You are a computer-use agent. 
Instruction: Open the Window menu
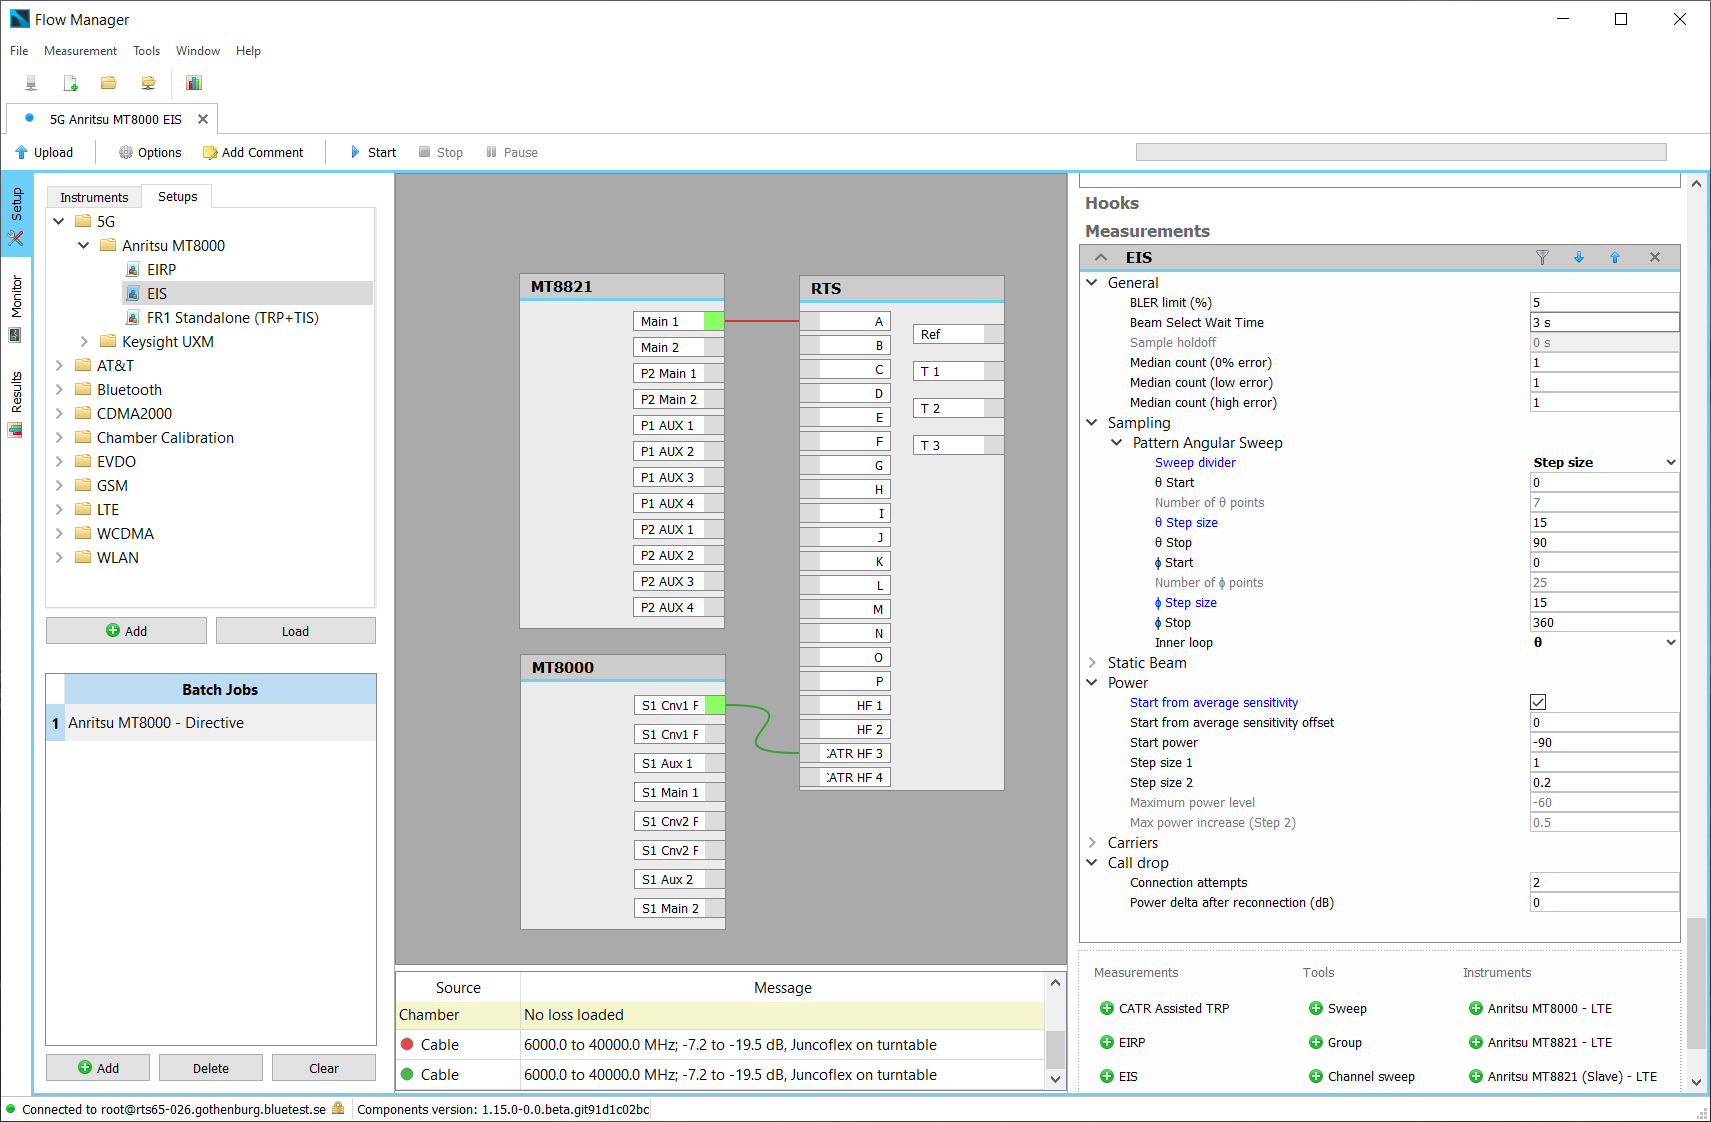click(198, 51)
